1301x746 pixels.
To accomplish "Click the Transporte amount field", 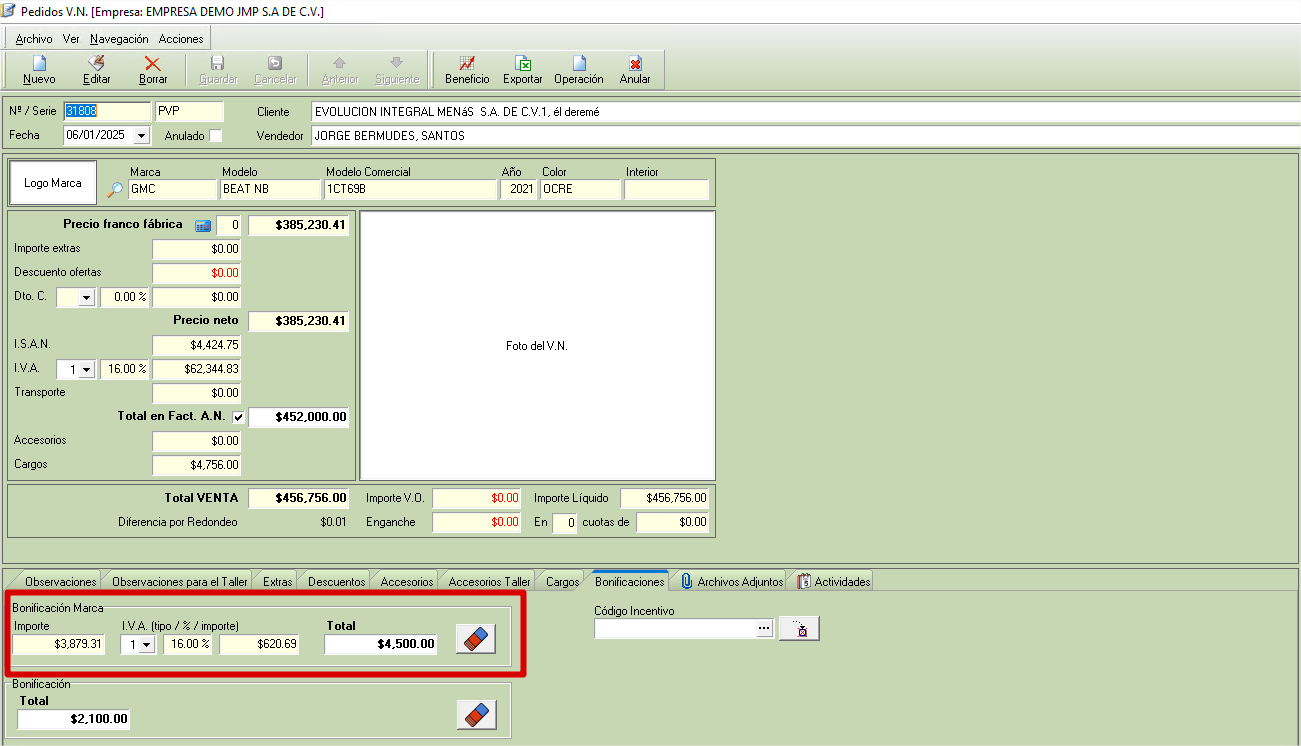I will point(197,393).
